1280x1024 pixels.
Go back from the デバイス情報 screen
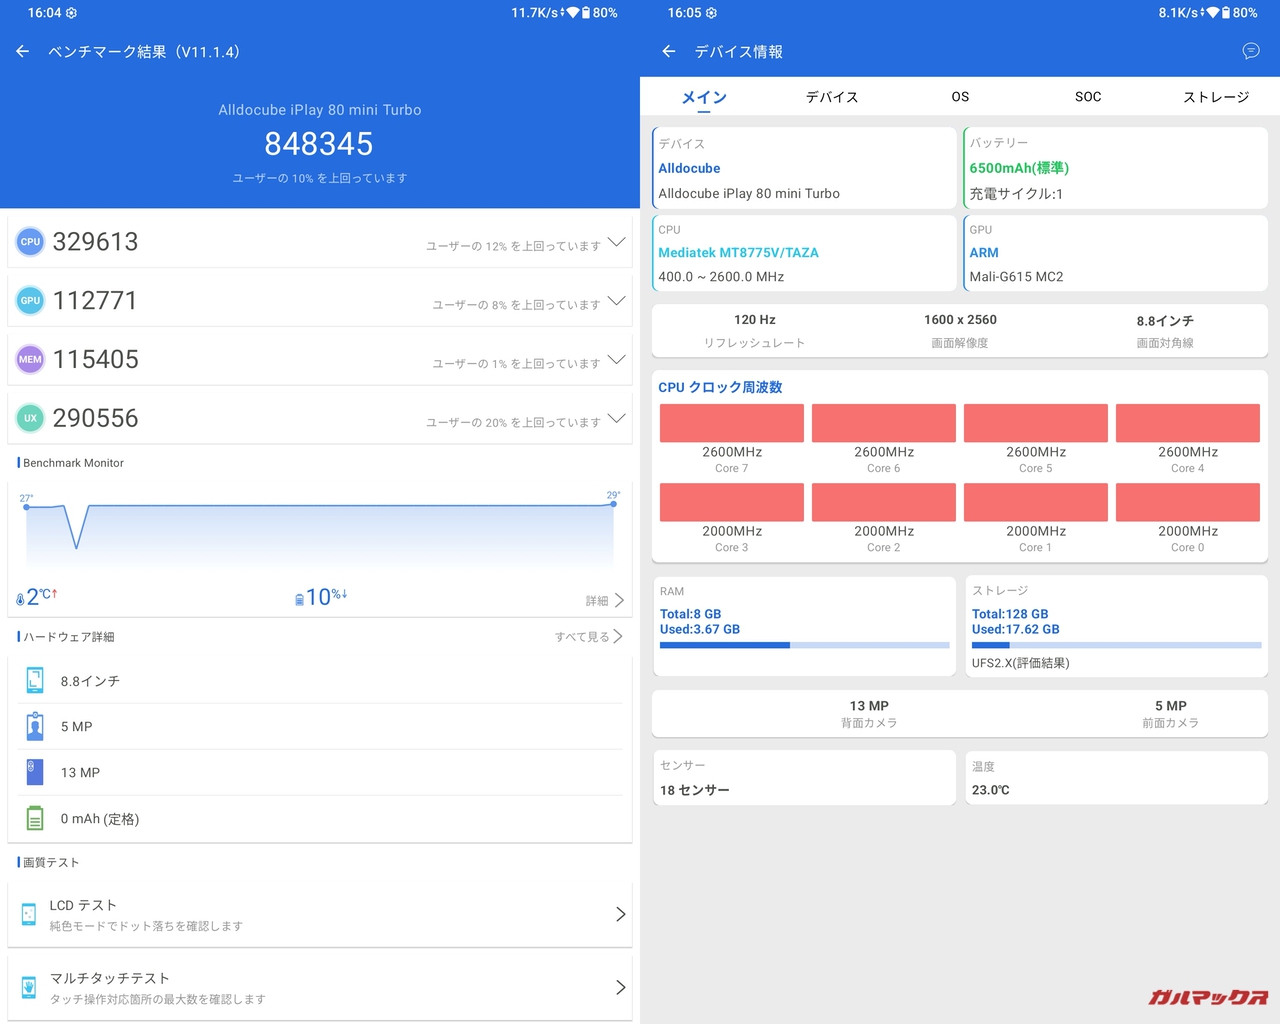point(669,51)
